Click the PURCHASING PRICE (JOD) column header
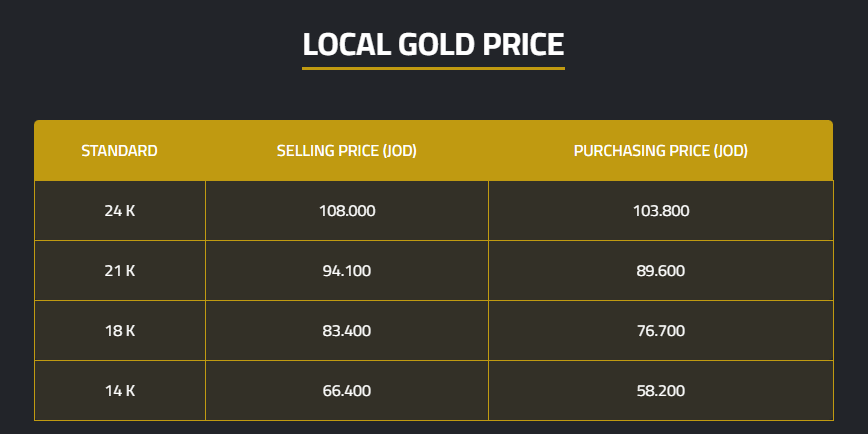Screen dimensions: 868x434 tap(660, 151)
